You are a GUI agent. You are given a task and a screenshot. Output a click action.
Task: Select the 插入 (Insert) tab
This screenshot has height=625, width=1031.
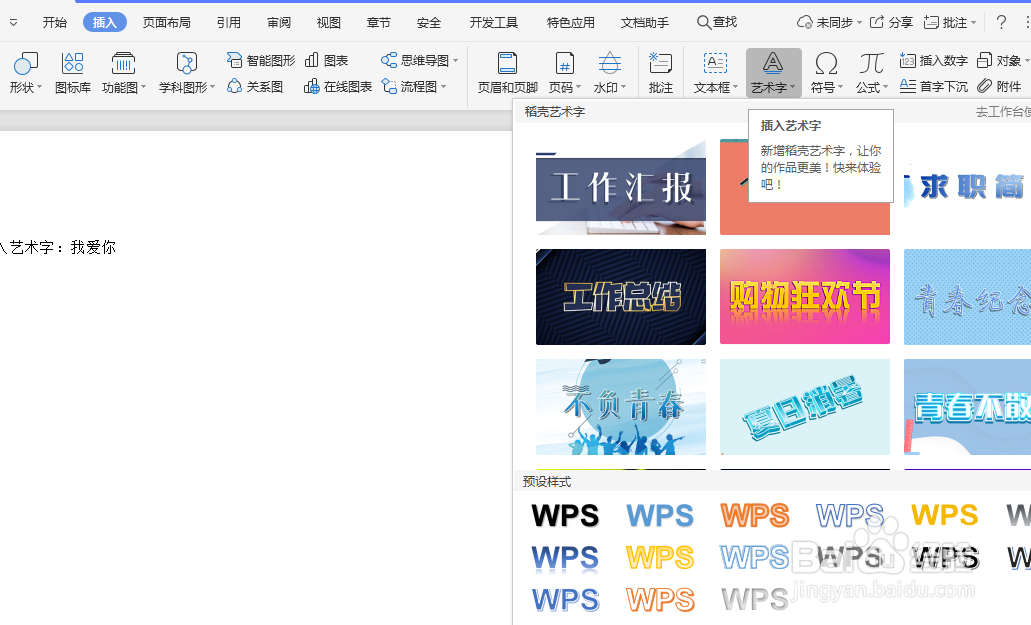tap(105, 22)
